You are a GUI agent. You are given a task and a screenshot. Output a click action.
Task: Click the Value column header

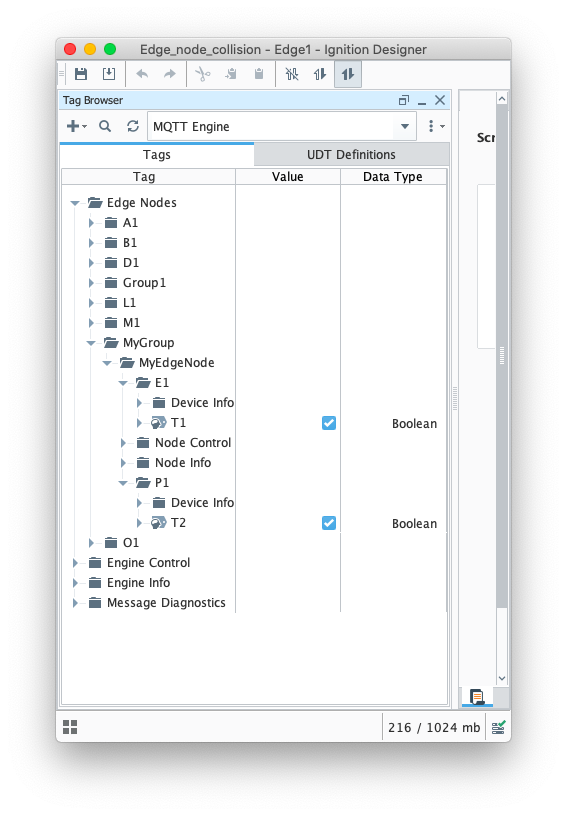point(288,176)
